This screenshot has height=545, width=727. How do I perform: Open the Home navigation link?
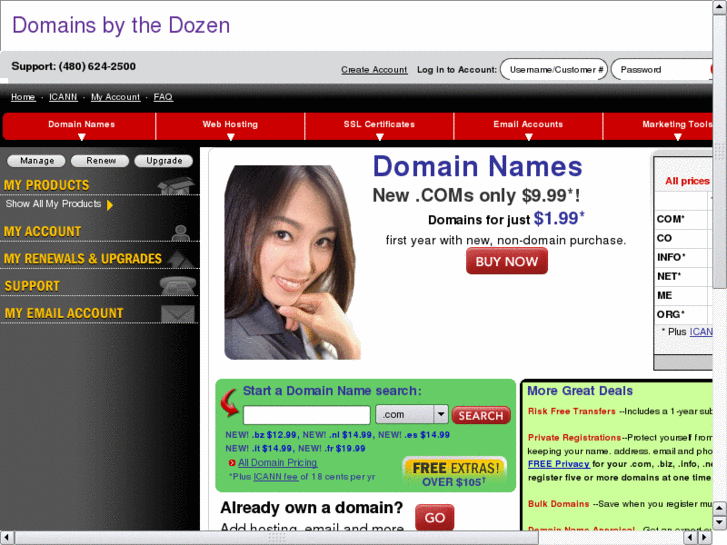[23, 97]
